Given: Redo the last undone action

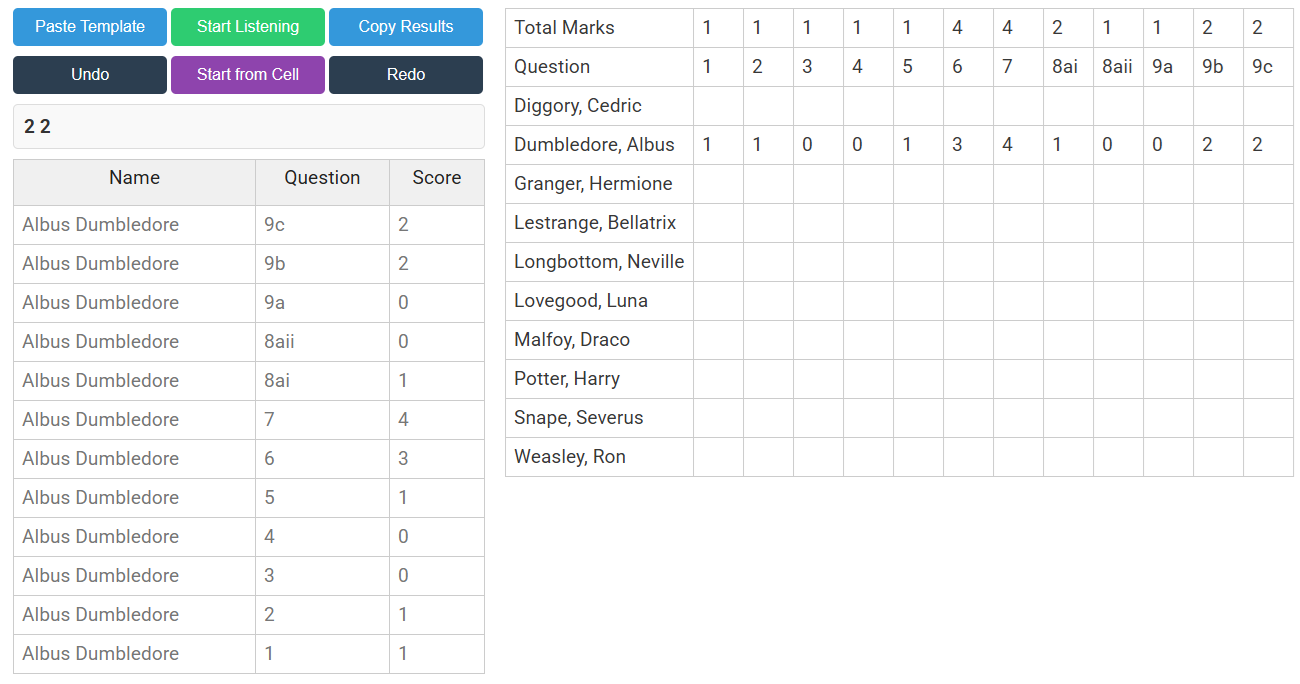Looking at the screenshot, I should (x=406, y=74).
